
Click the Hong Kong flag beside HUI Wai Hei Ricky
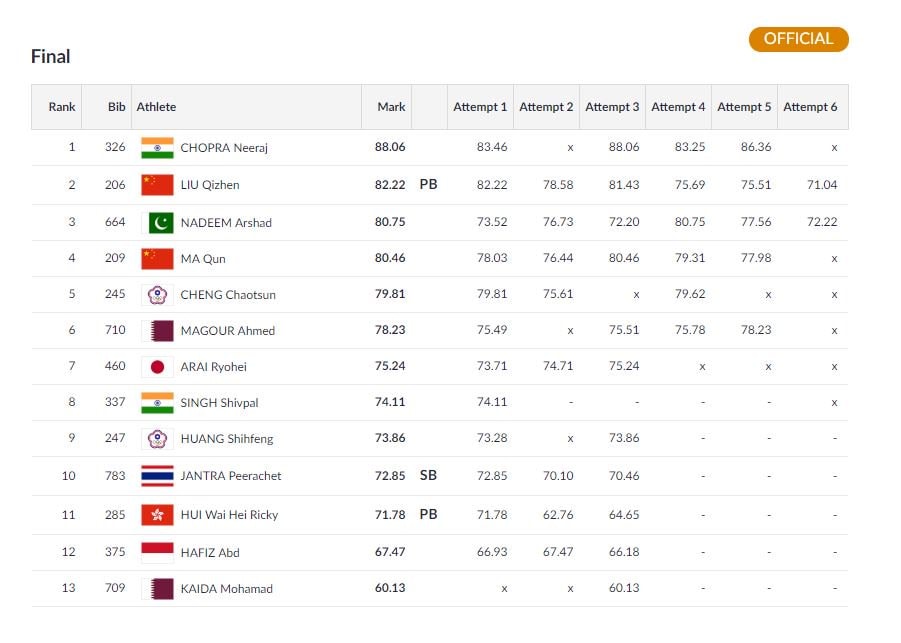pos(157,515)
